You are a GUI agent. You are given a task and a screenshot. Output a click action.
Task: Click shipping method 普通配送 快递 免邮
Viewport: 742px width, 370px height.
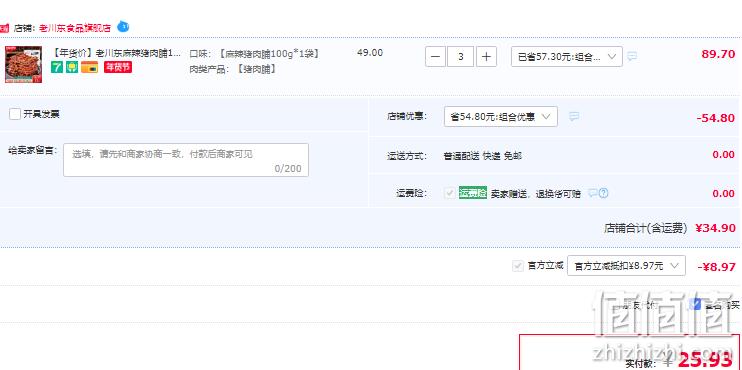[x=483, y=156]
